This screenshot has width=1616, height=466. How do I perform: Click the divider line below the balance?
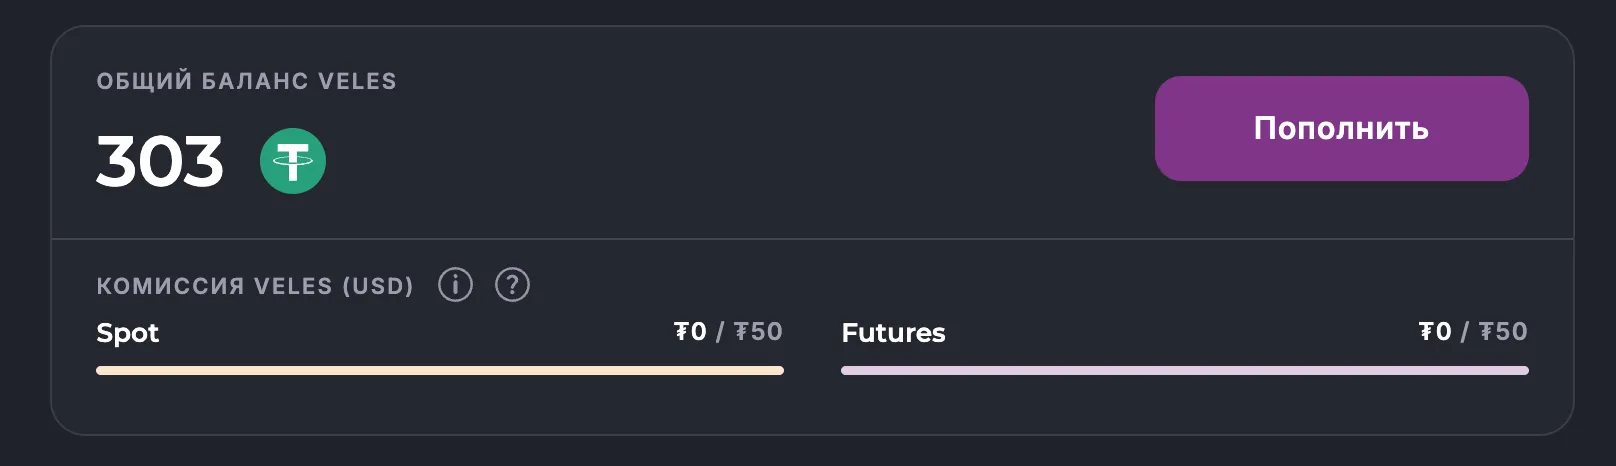pos(812,239)
